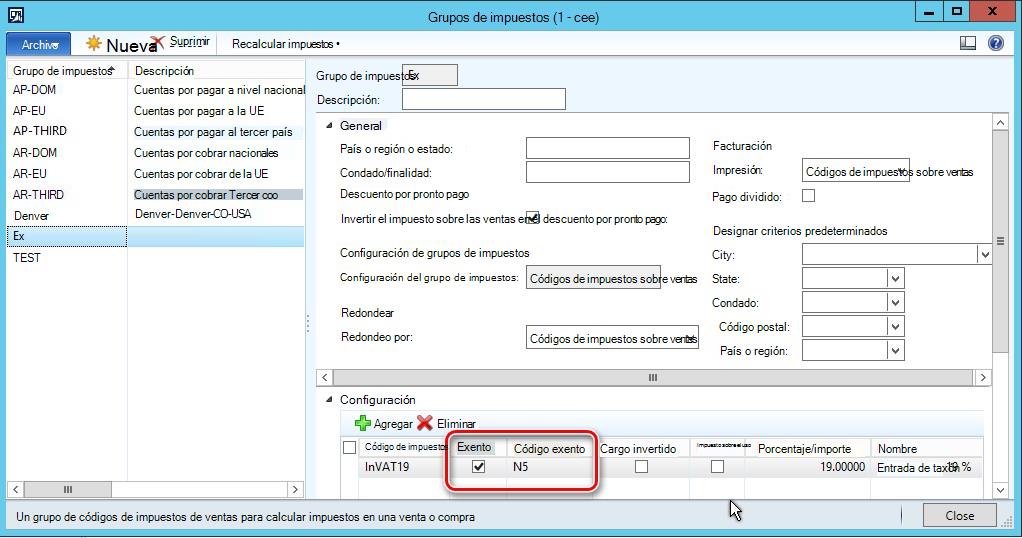Toggle Cargo invertido checkbox for InVAT19
This screenshot has width=1022, height=538.
(641, 467)
